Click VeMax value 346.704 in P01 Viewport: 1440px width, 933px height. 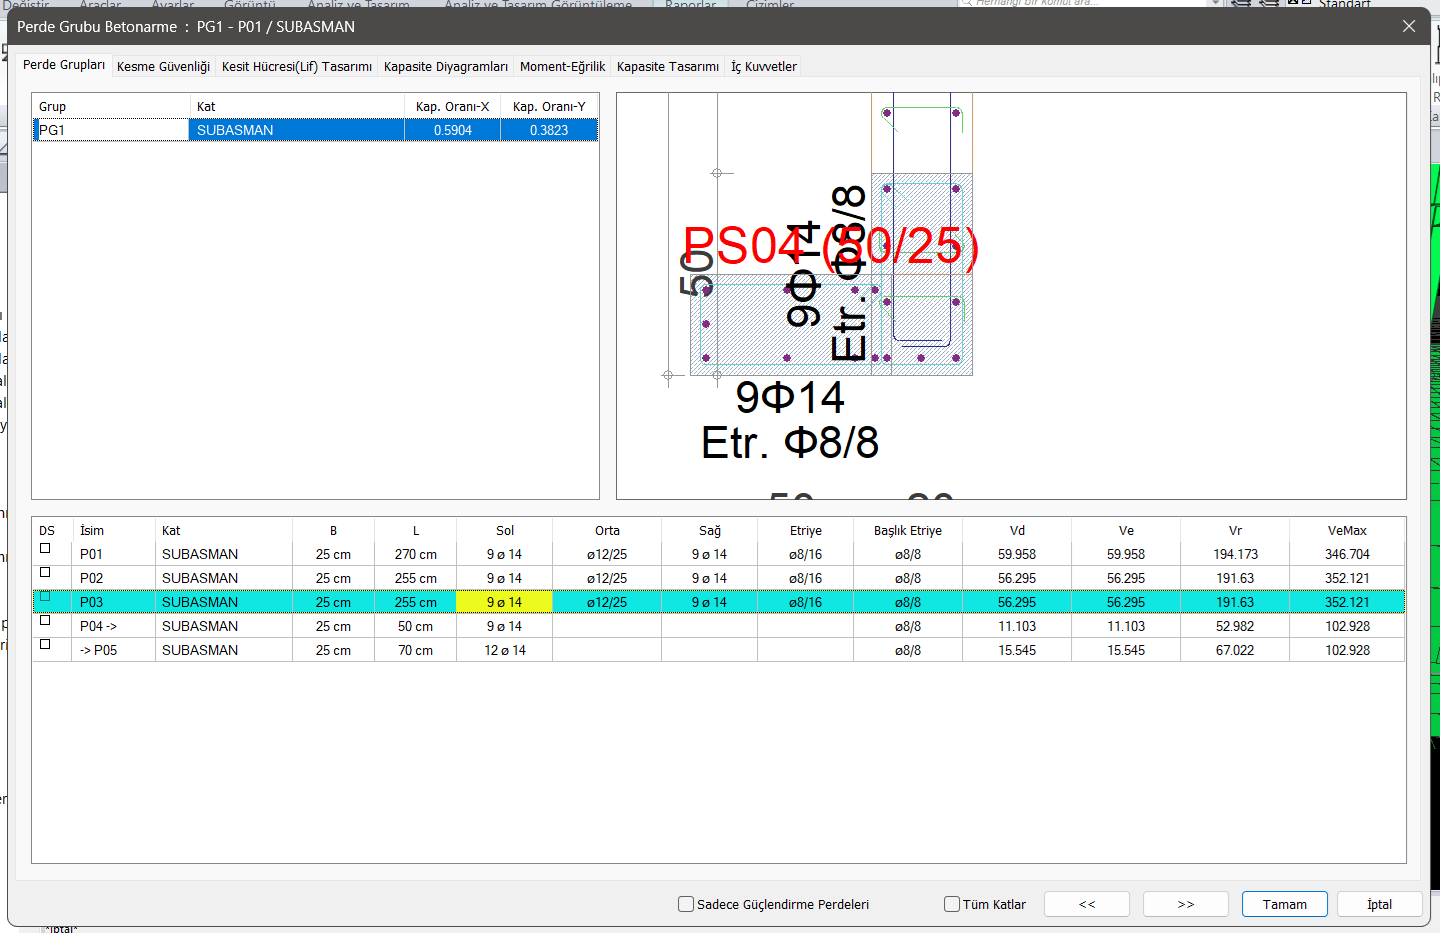1348,554
